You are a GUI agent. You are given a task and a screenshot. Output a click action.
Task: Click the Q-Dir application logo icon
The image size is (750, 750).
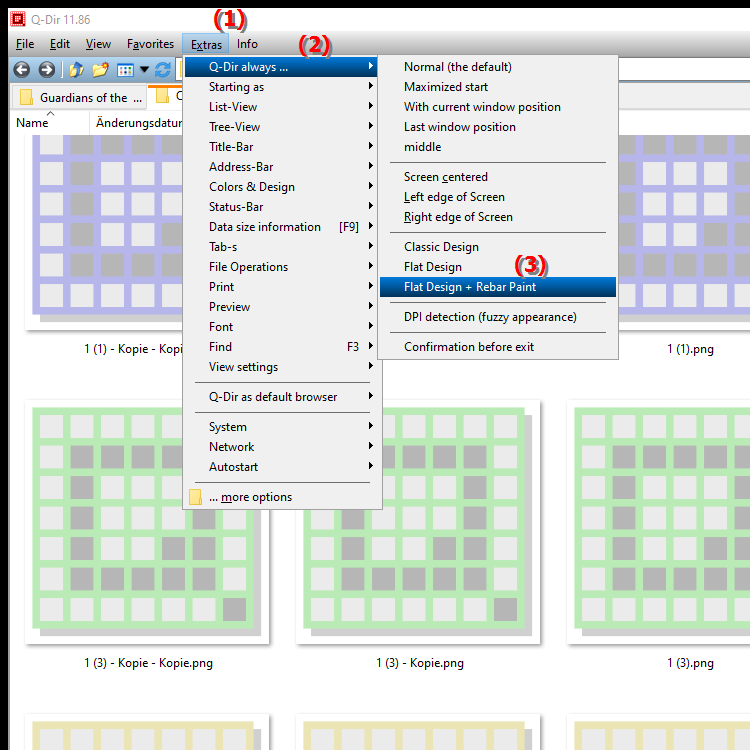[18, 19]
